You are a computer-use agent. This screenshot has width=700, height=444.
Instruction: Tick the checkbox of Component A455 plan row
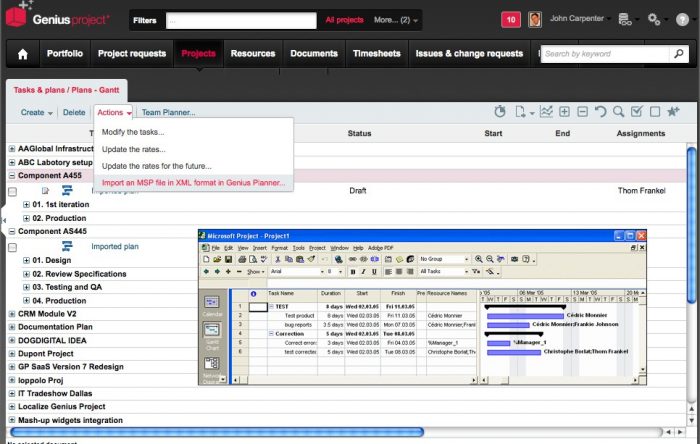[x=12, y=191]
